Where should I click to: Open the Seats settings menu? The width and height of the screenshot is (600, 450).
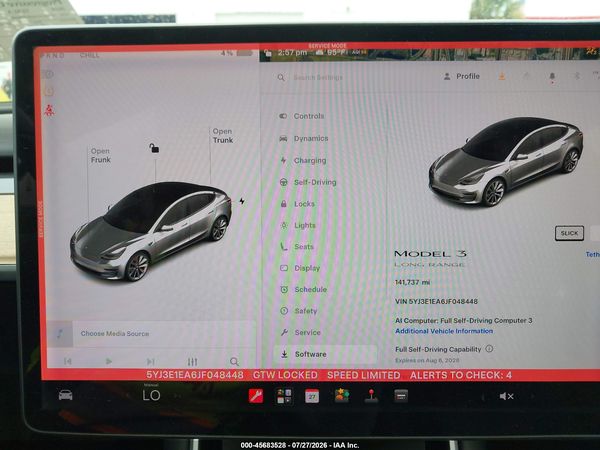[x=297, y=247]
